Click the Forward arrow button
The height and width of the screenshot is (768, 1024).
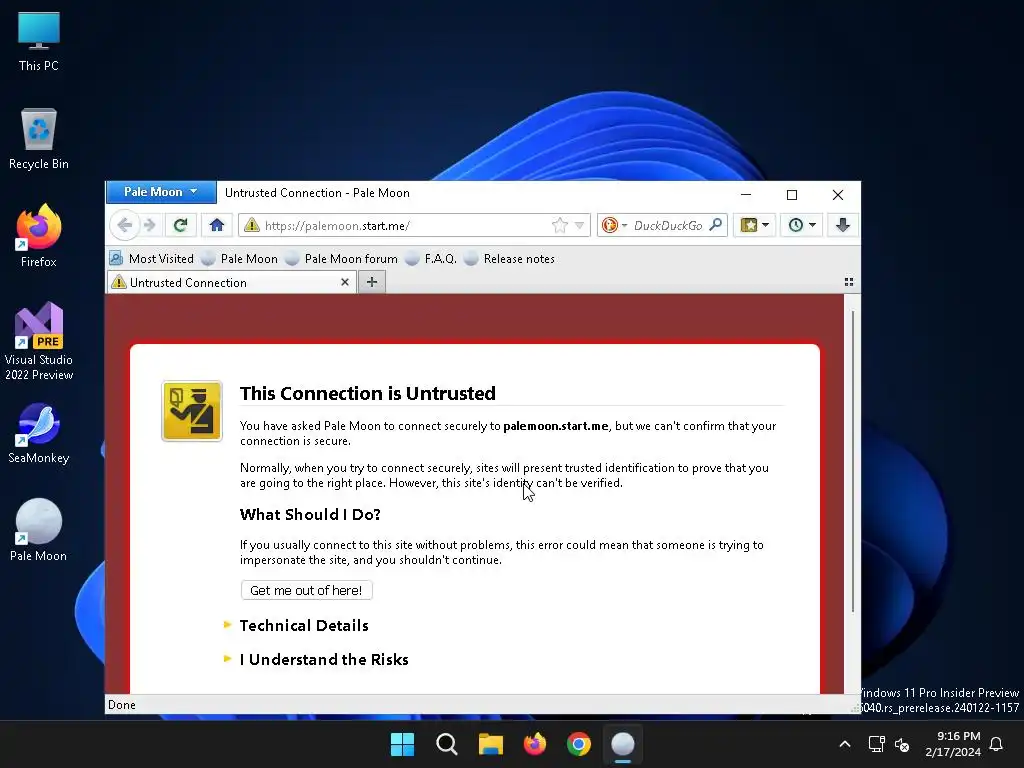(150, 225)
